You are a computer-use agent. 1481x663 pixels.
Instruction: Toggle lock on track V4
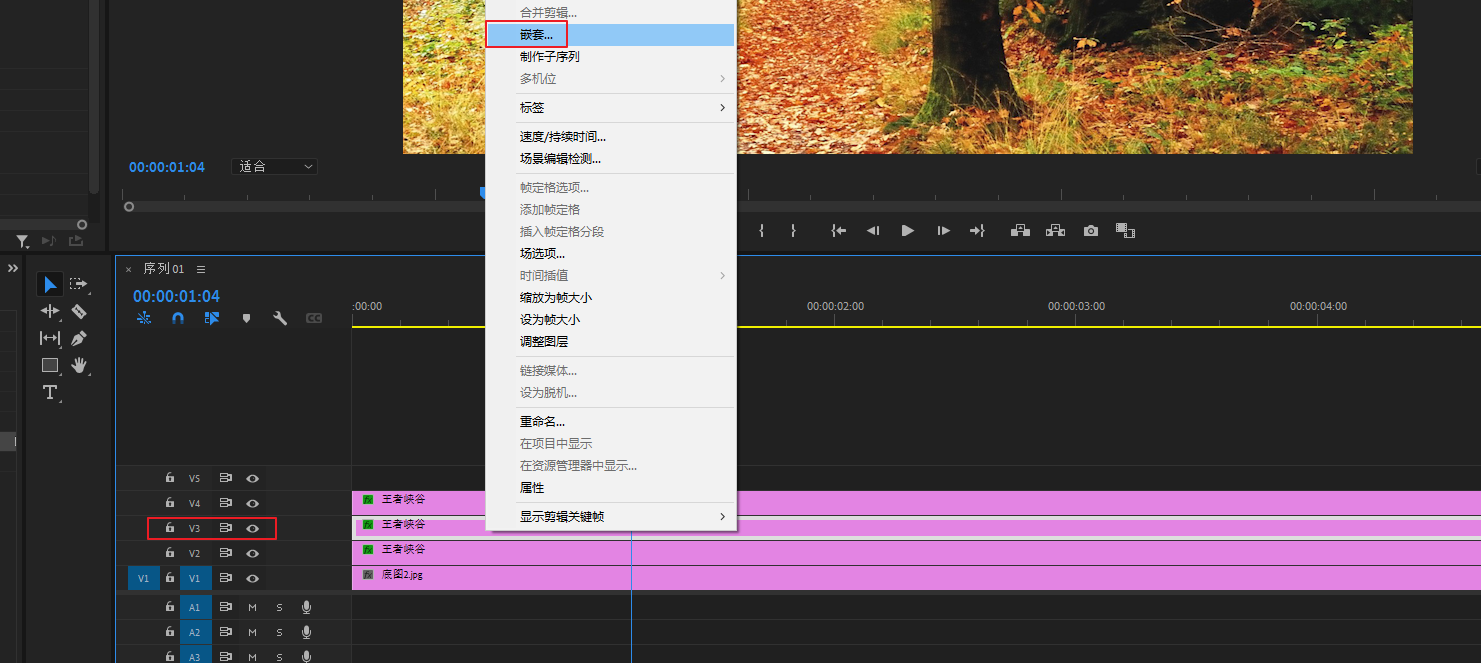[170, 503]
